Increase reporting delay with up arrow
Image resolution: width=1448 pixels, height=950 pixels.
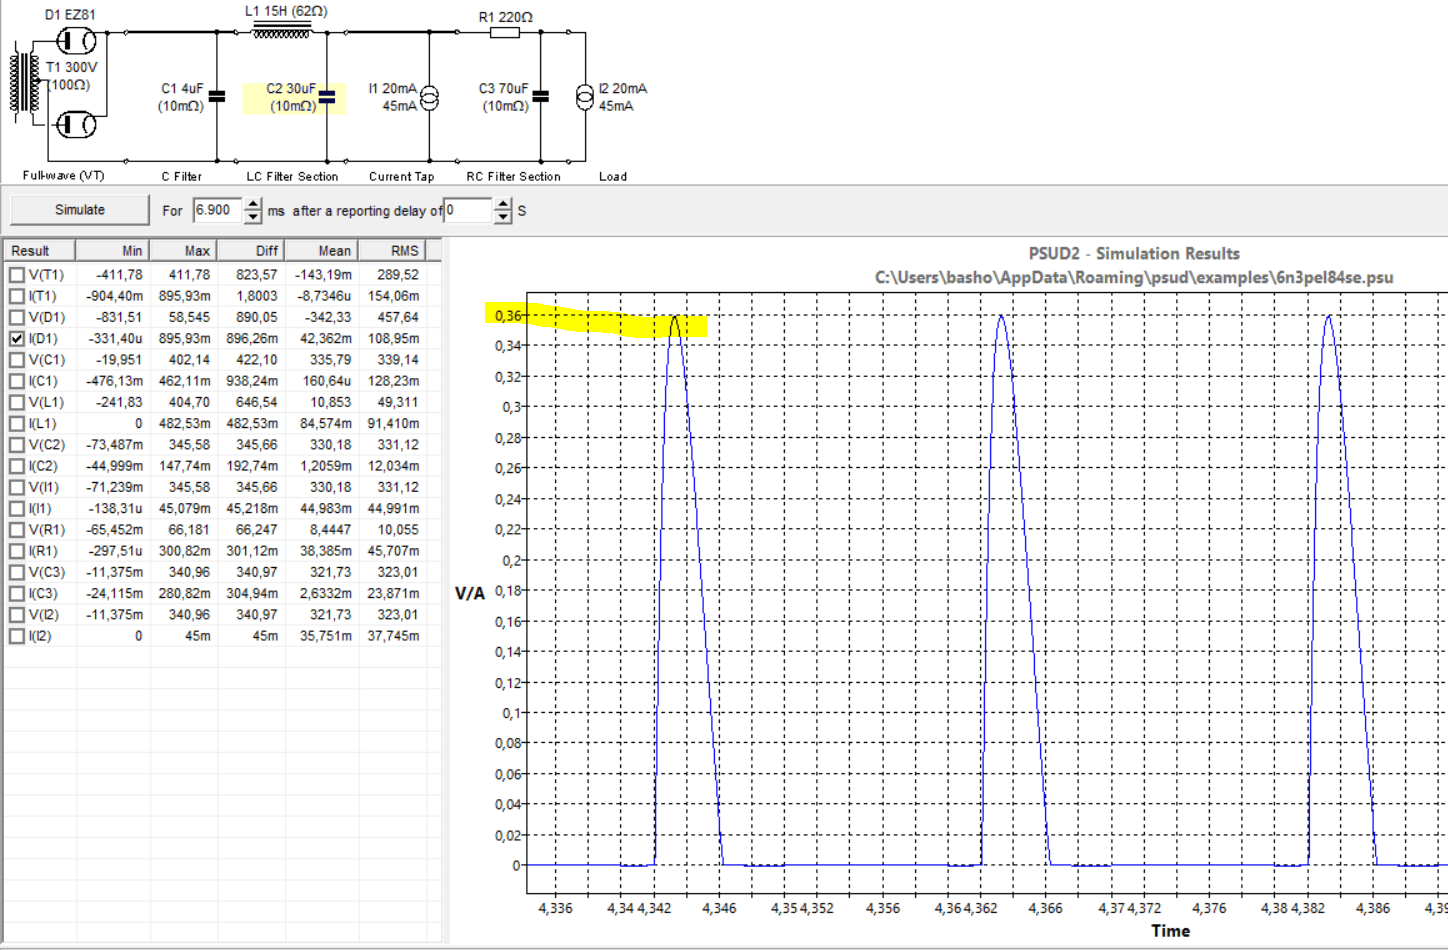(503, 204)
